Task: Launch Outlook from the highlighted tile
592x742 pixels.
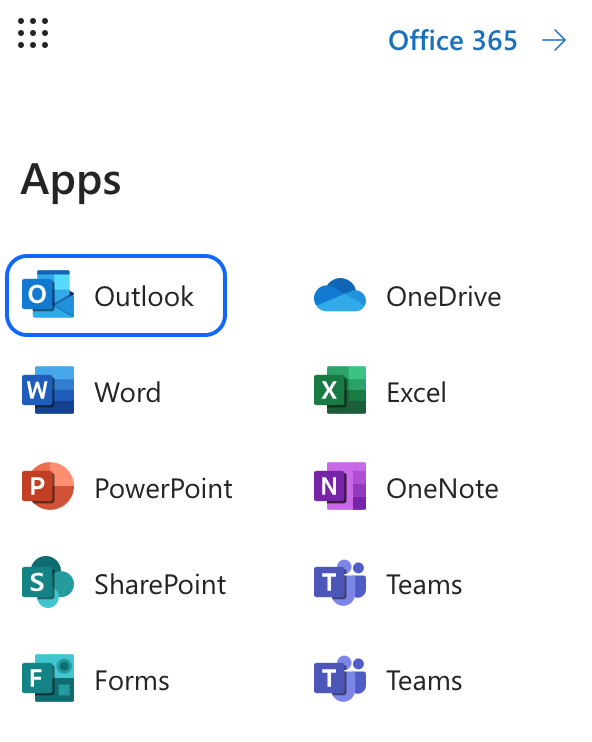Action: tap(116, 295)
